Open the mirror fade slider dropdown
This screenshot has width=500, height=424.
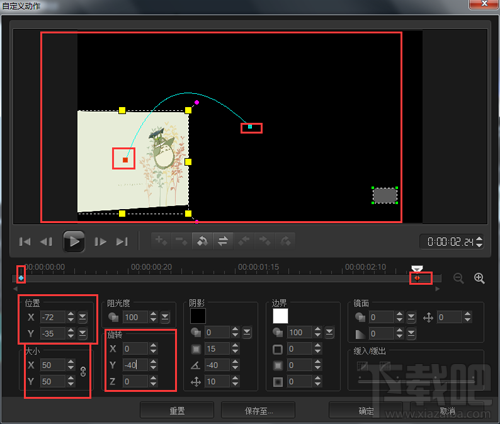pos(411,333)
